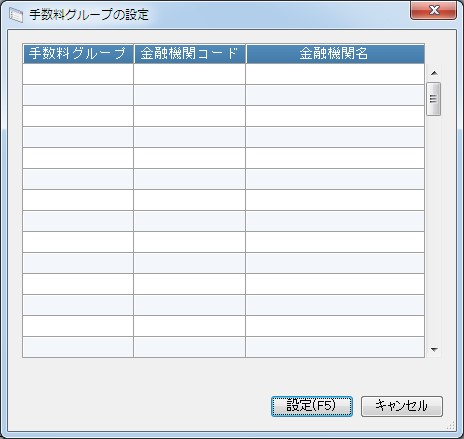The image size is (464, 439).
Task: Click the 金融機関名 column header
Action: tap(335, 54)
